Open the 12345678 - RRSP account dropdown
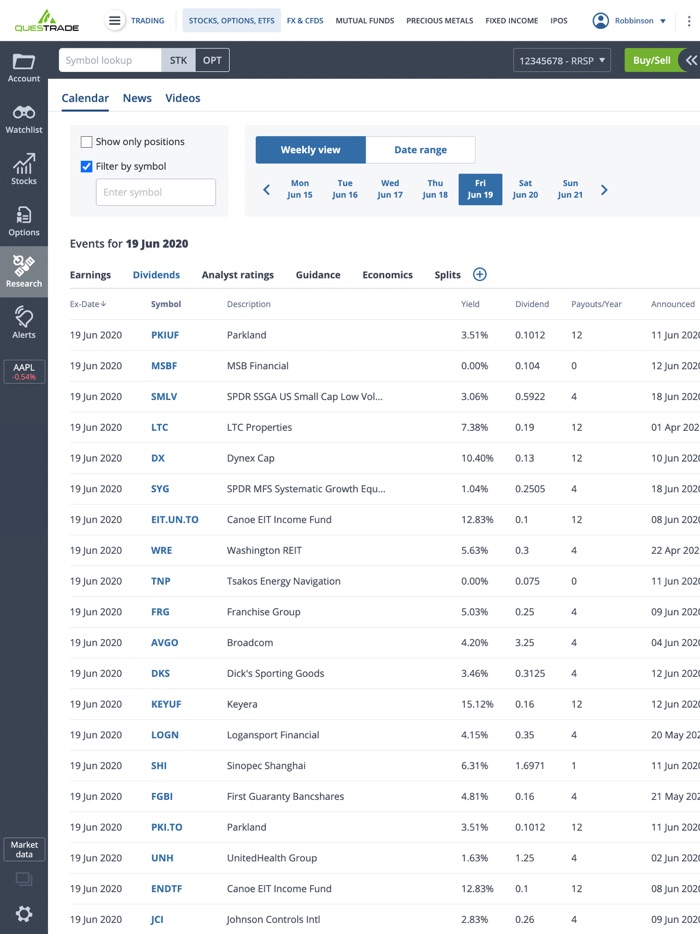The image size is (700, 934). click(561, 61)
